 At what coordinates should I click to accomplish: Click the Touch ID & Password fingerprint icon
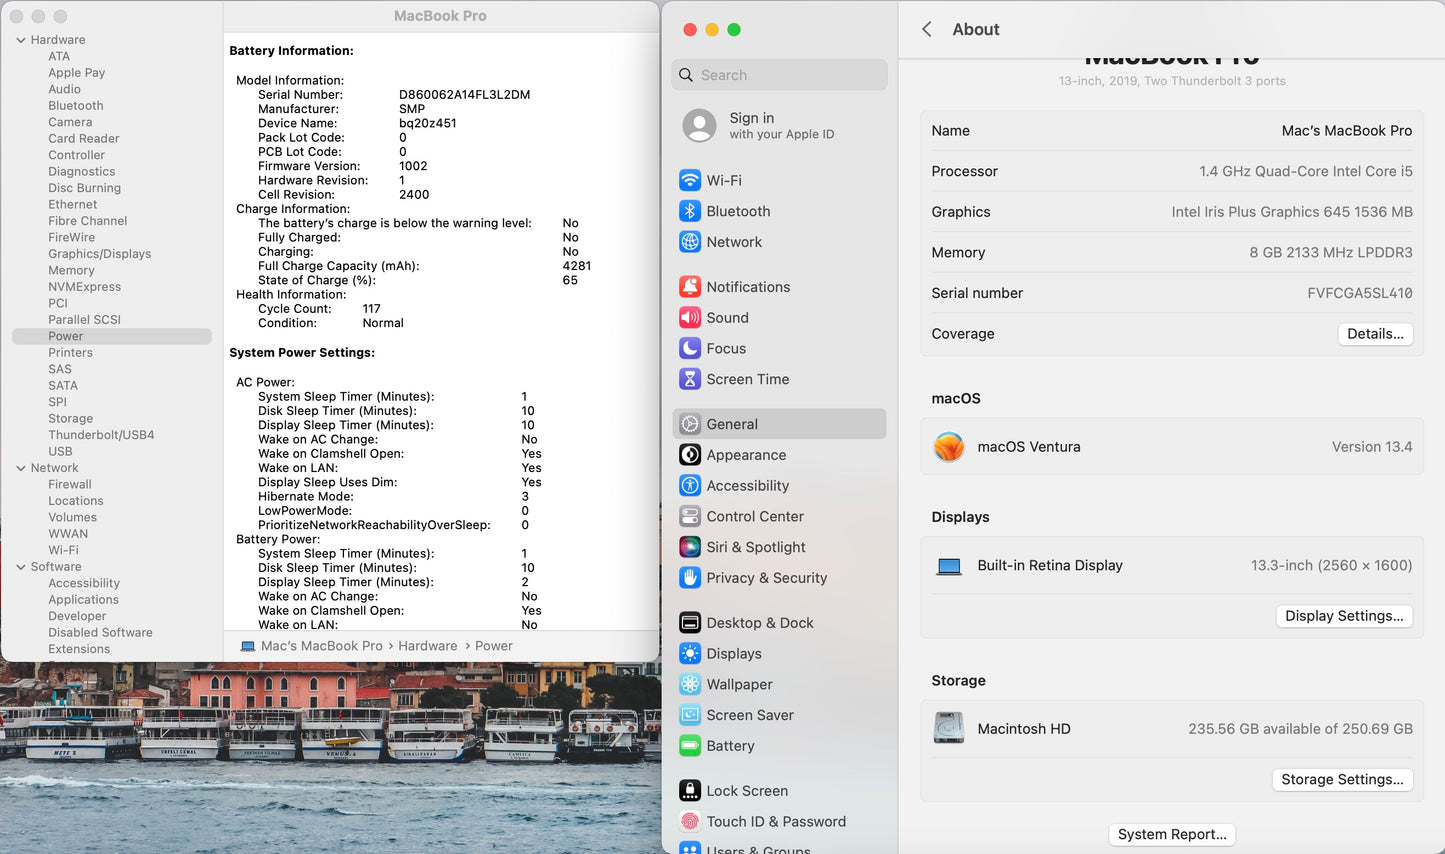click(x=690, y=822)
